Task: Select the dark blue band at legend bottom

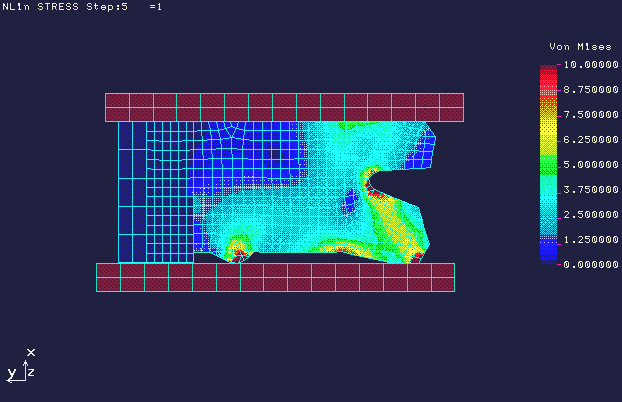Action: point(548,254)
